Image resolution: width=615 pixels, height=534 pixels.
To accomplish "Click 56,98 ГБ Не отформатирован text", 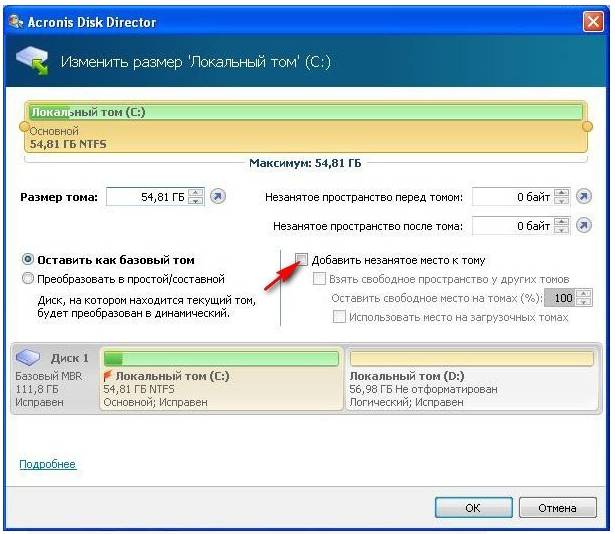I will (x=423, y=389).
